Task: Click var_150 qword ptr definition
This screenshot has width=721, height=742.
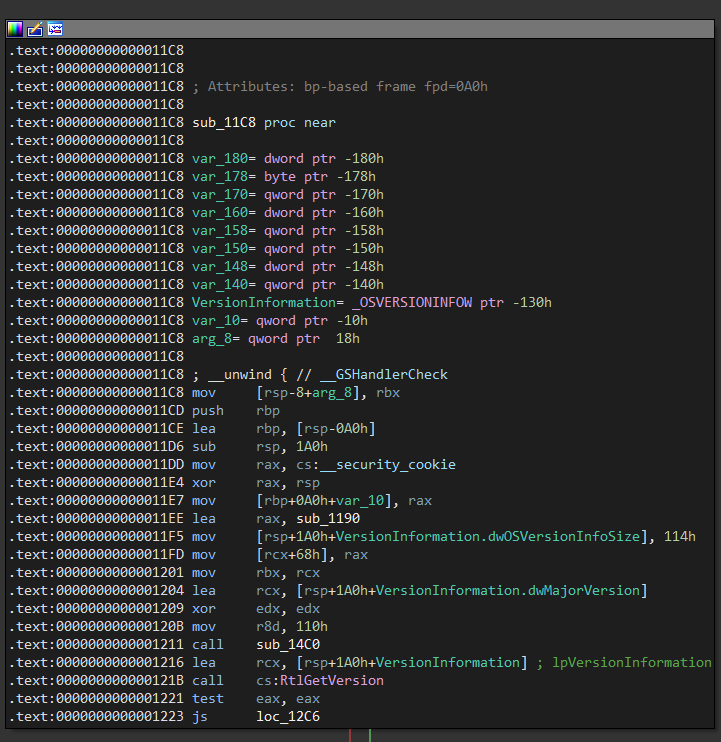Action: tap(288, 248)
